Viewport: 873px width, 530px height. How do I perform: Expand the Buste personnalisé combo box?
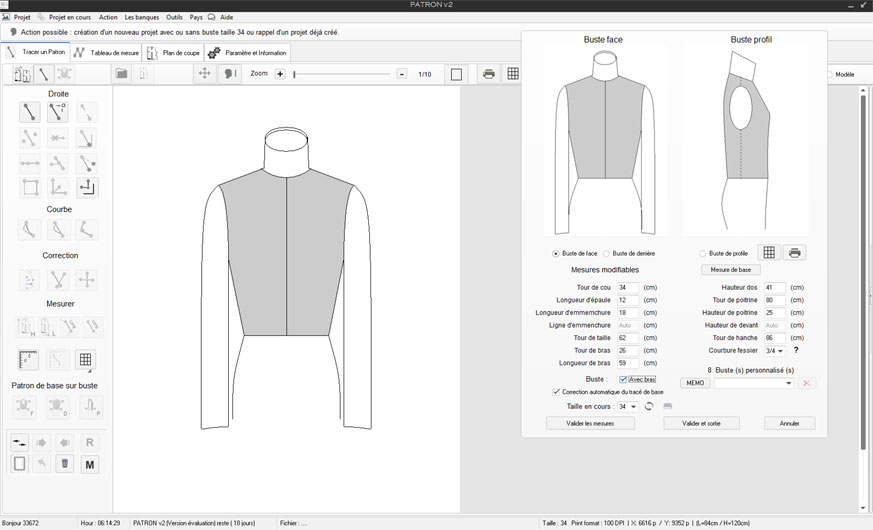click(789, 383)
